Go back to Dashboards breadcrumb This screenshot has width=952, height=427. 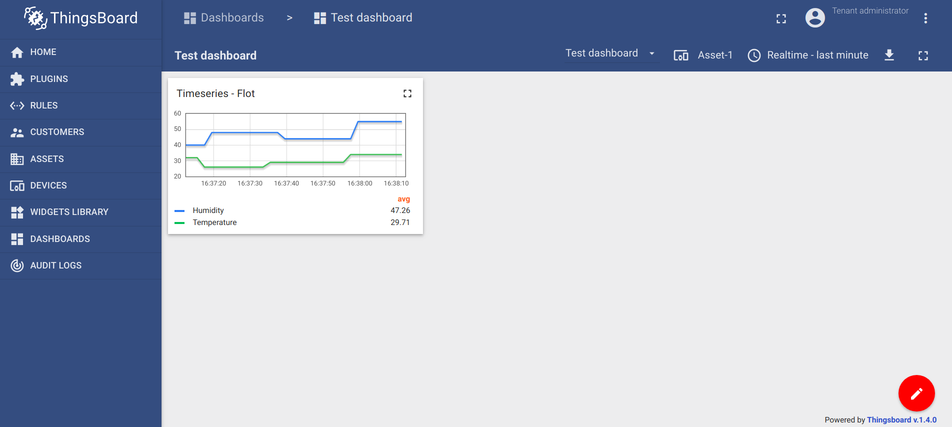pyautogui.click(x=224, y=18)
